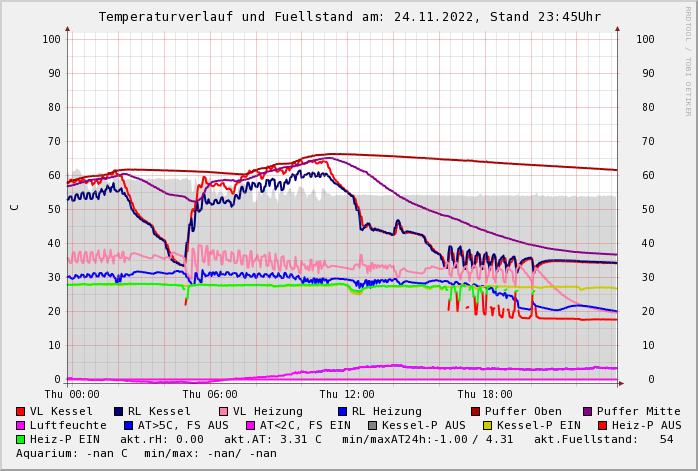Click the akt.Fuellstand value text
Image resolution: width=698 pixels, height=471 pixels.
coord(608,439)
